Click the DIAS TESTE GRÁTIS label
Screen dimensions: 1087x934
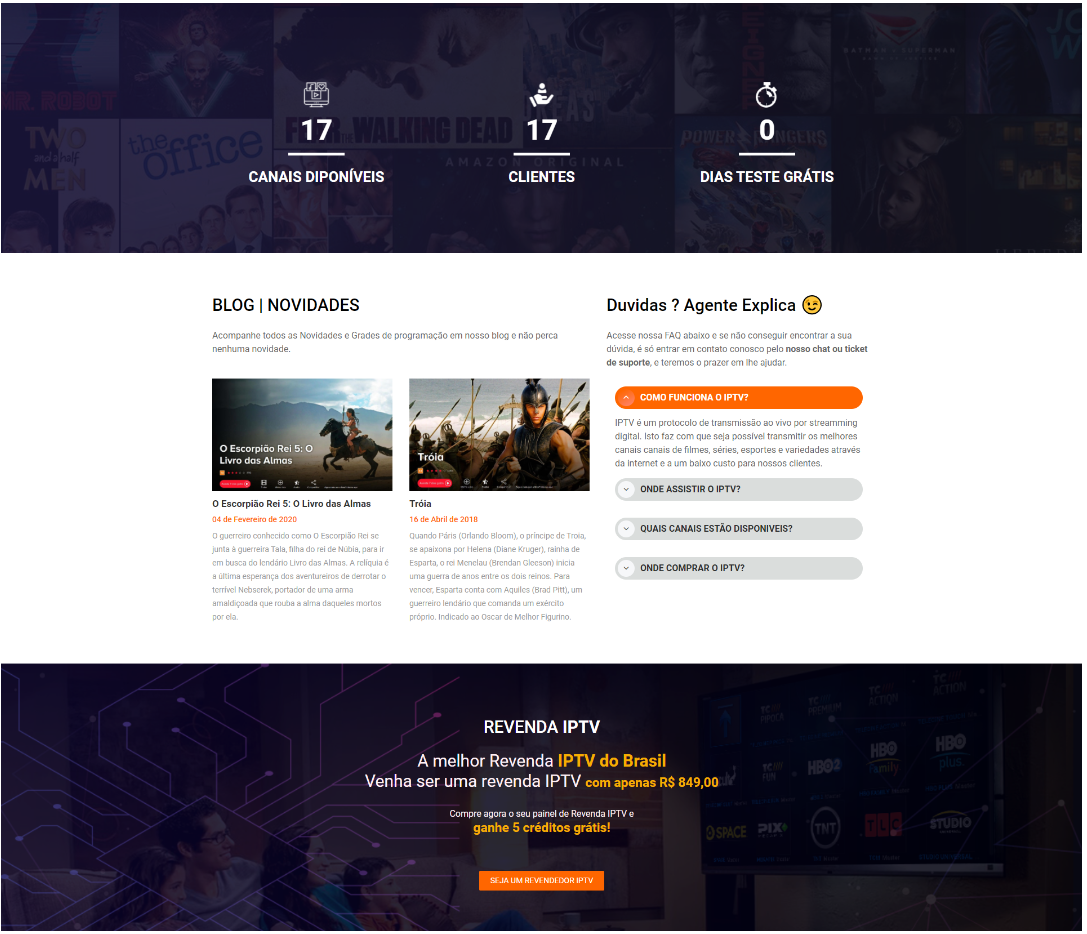767,177
